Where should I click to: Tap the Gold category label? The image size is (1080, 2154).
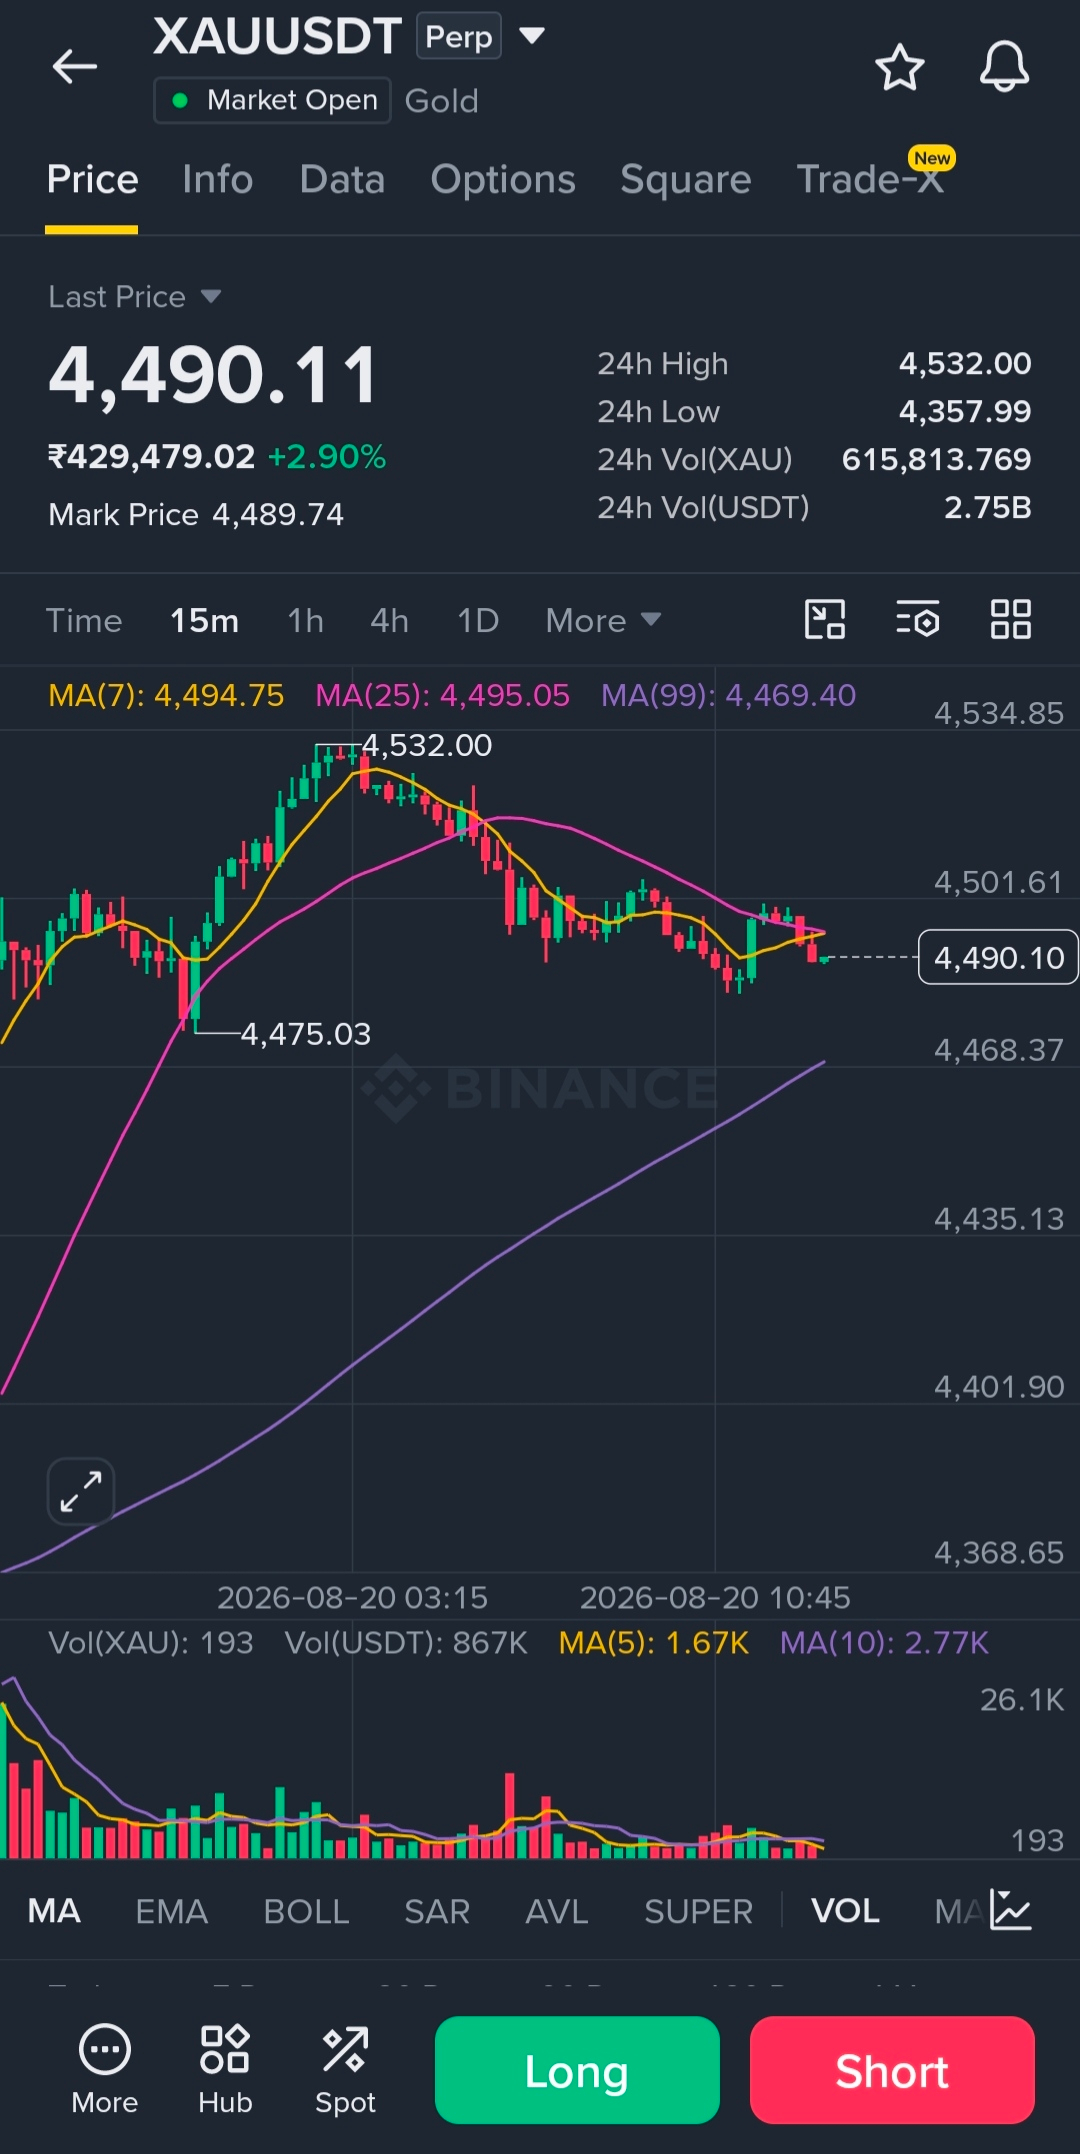pos(441,101)
